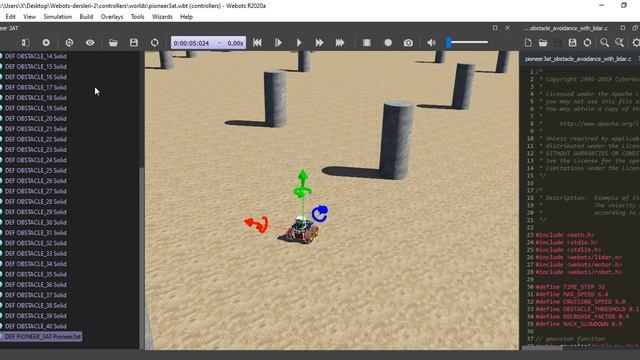Open the Overlays menu
This screenshot has height=360, width=640.
(x=112, y=17)
